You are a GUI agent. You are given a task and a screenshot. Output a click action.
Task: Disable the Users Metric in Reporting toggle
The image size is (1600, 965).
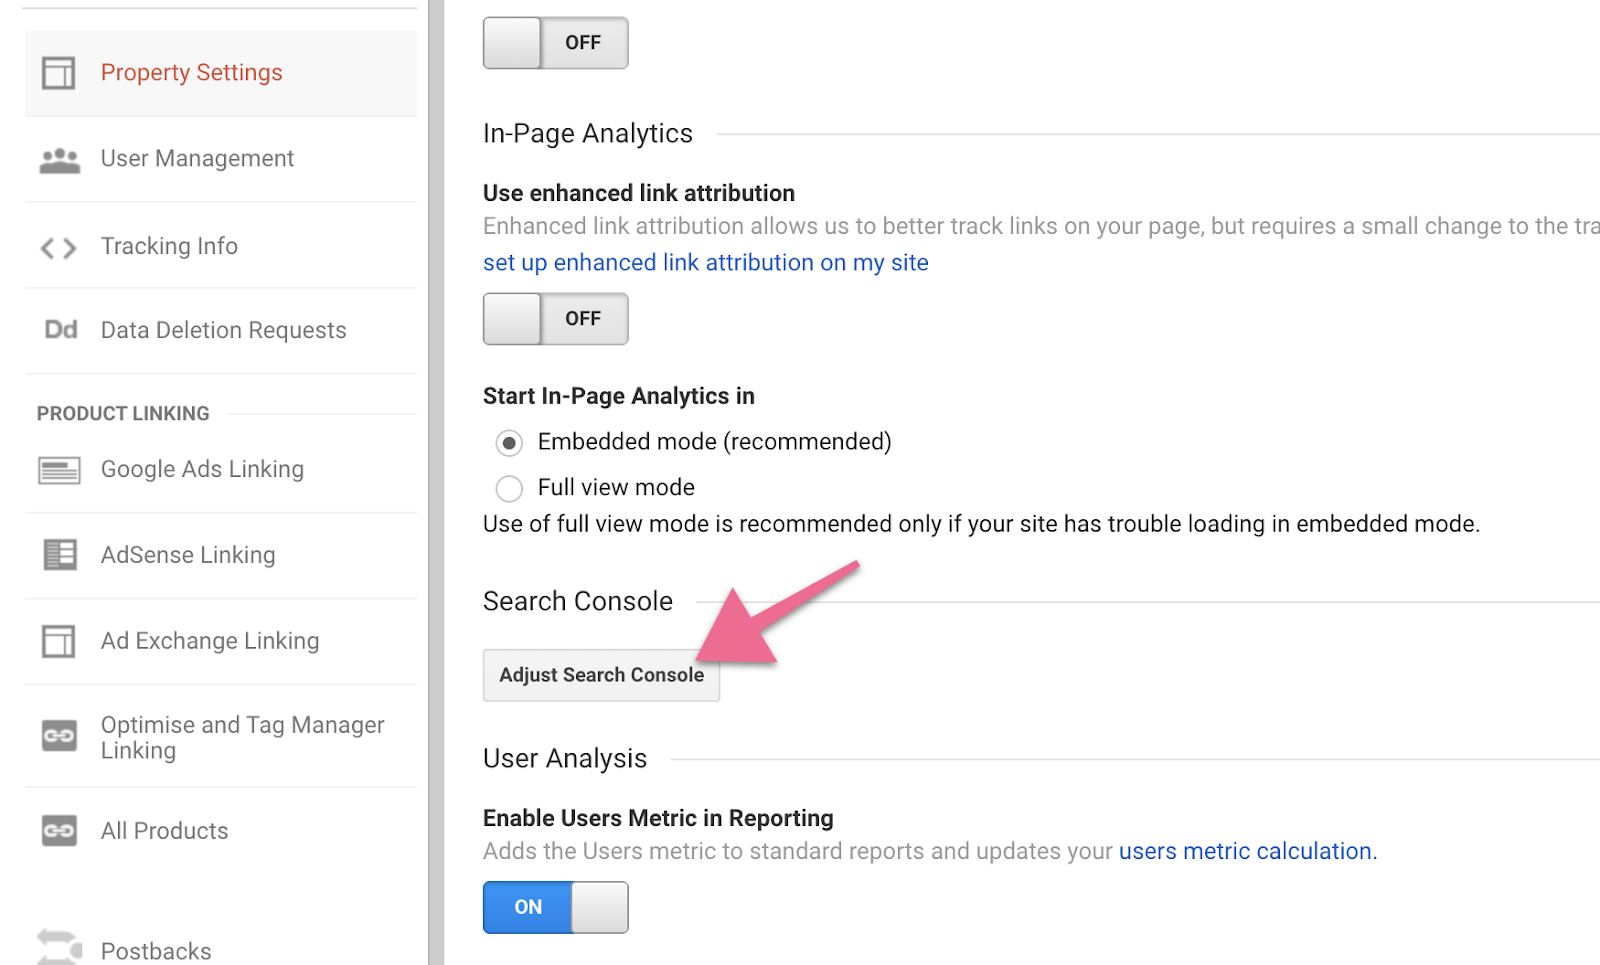(555, 907)
